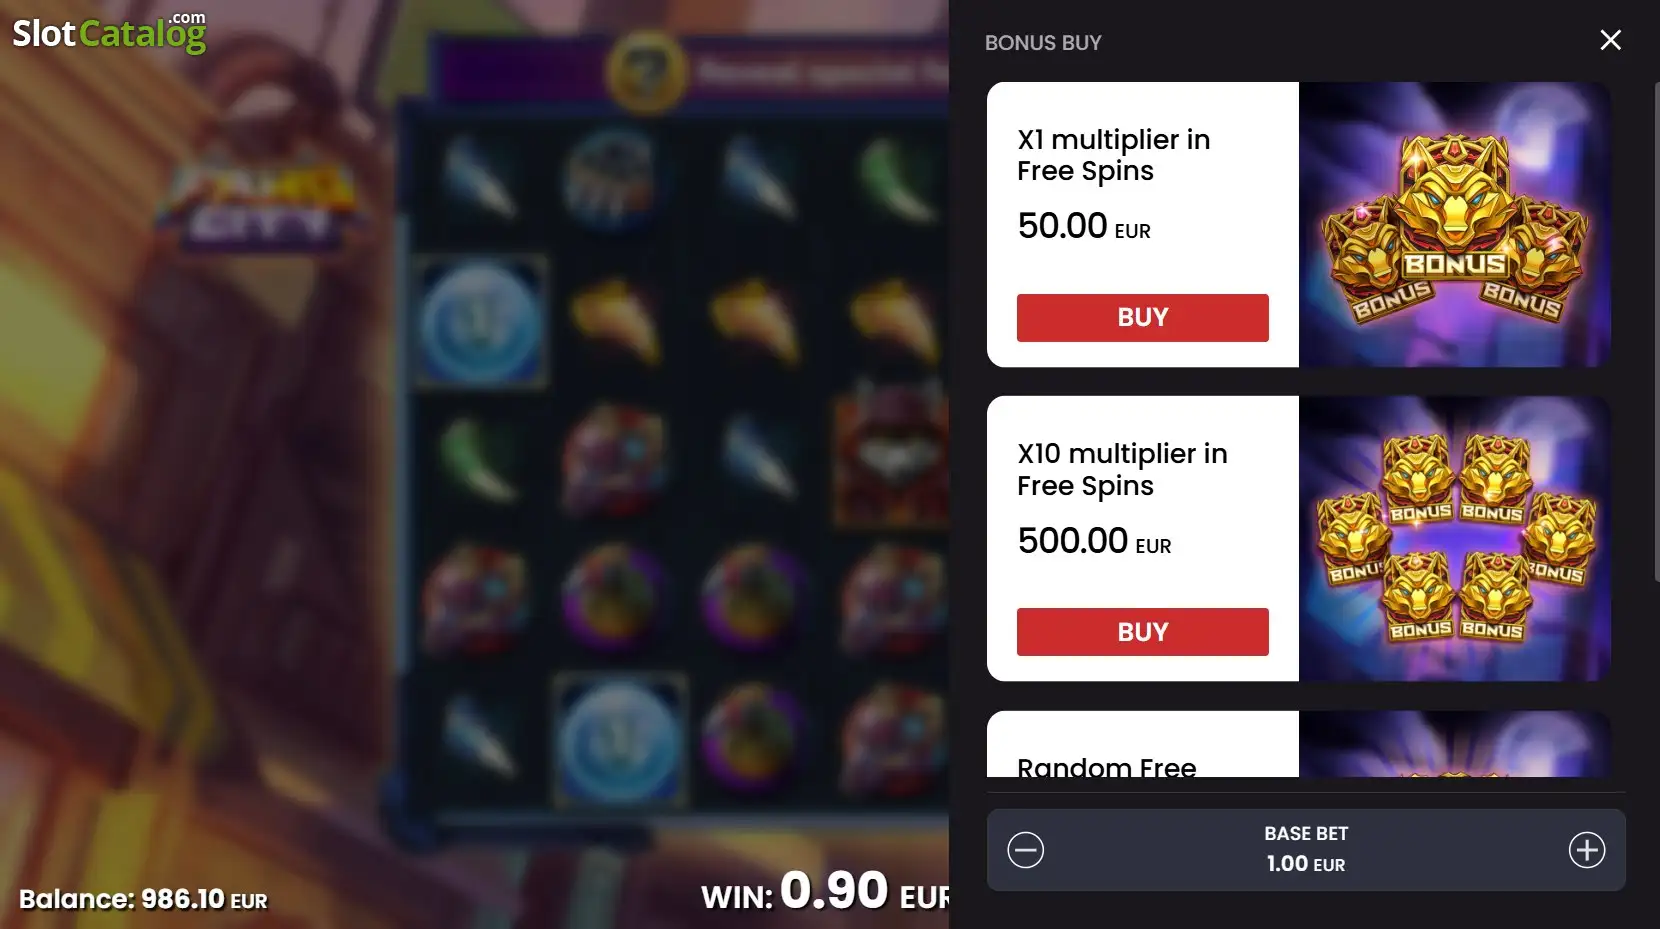Buy the X10 multiplier Free Spins
The height and width of the screenshot is (929, 1660).
1142,632
